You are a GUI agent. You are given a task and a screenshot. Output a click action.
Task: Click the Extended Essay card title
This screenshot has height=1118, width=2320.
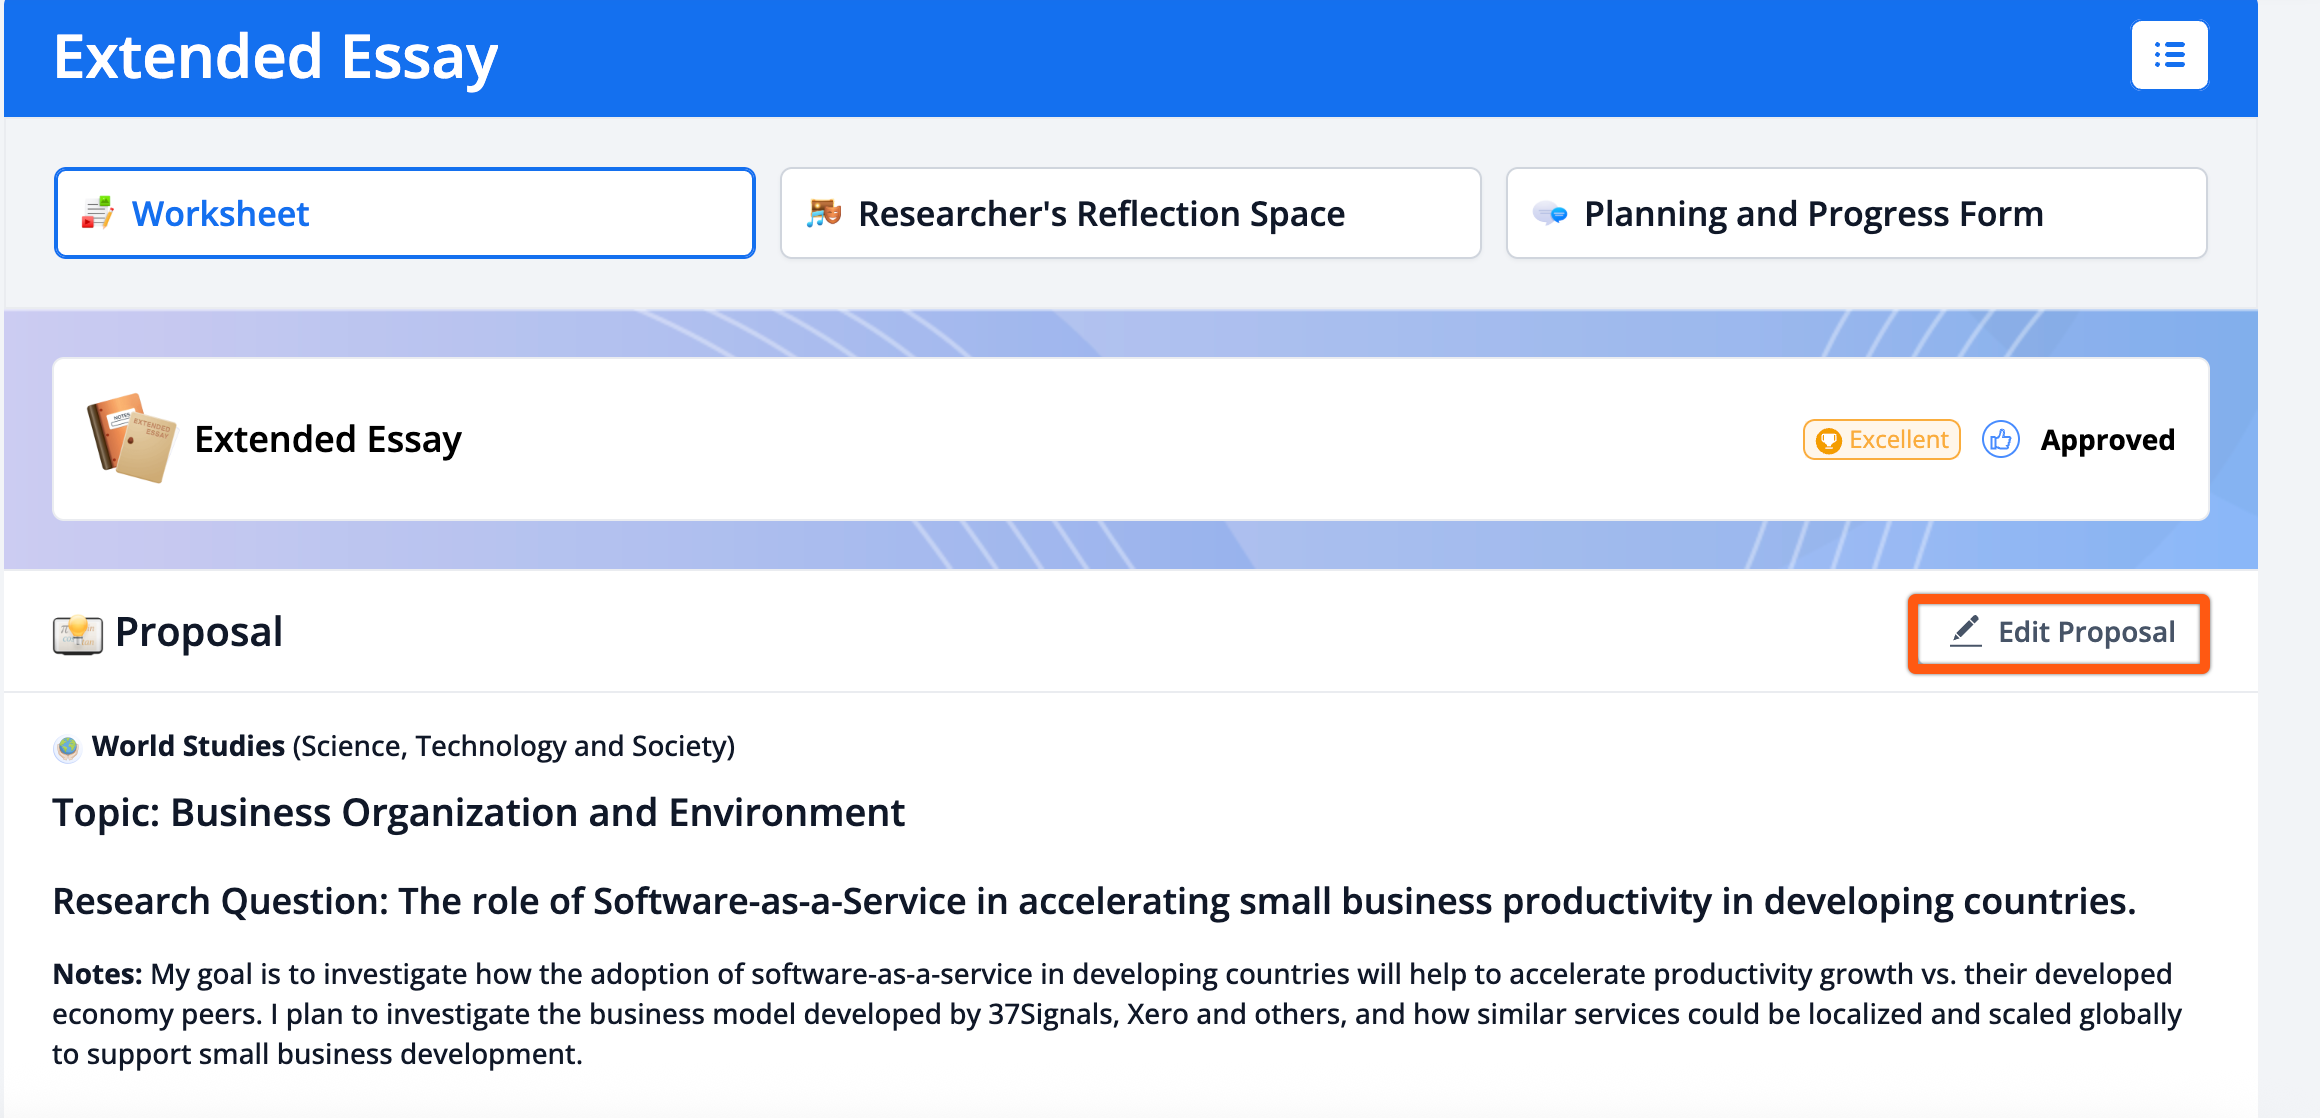(x=328, y=439)
